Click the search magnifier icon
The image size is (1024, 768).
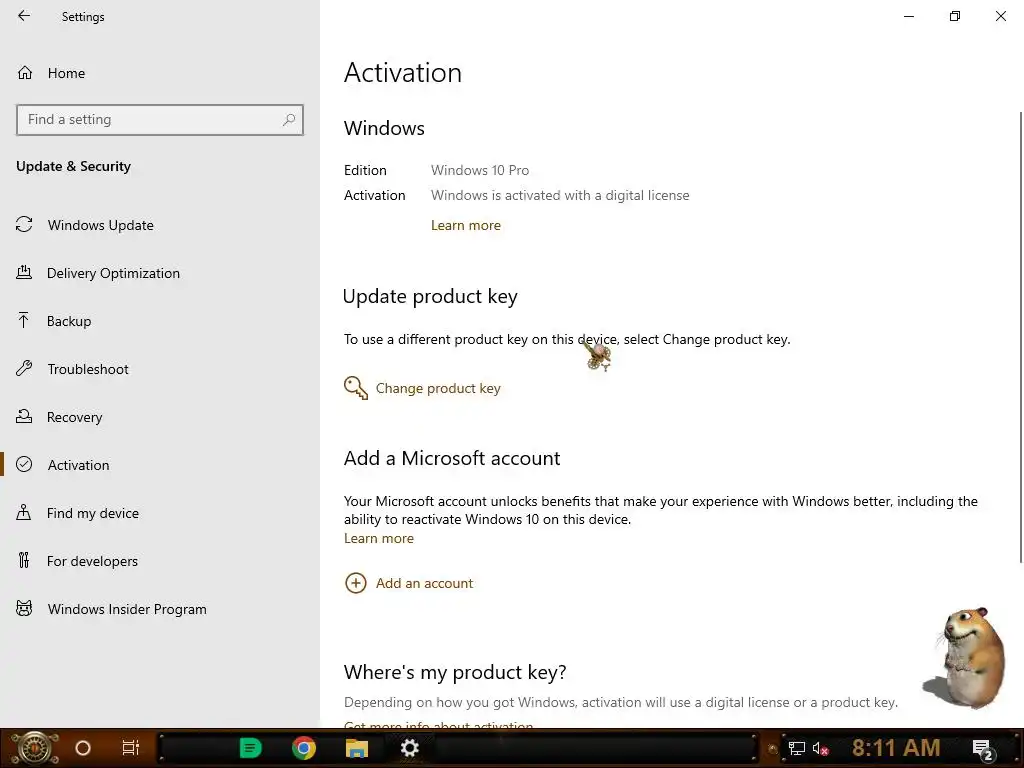point(289,120)
